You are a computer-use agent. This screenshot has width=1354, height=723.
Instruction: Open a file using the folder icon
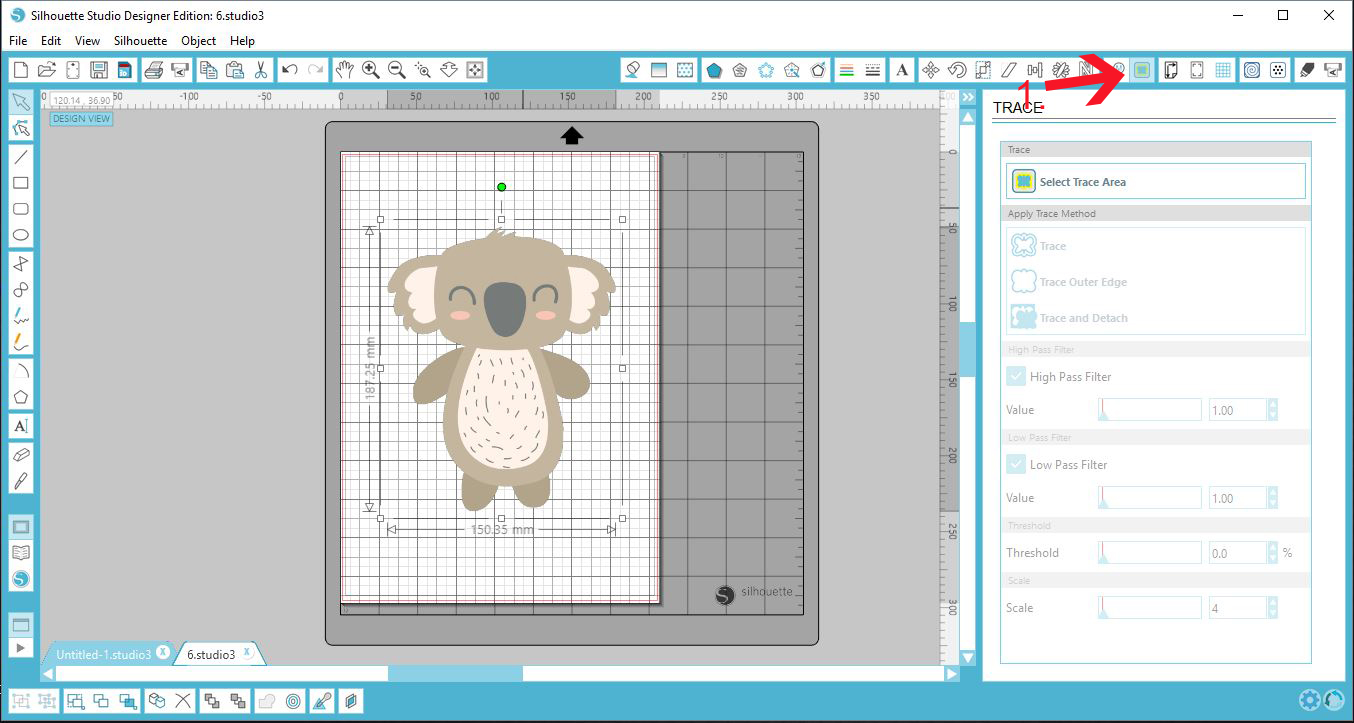click(46, 69)
